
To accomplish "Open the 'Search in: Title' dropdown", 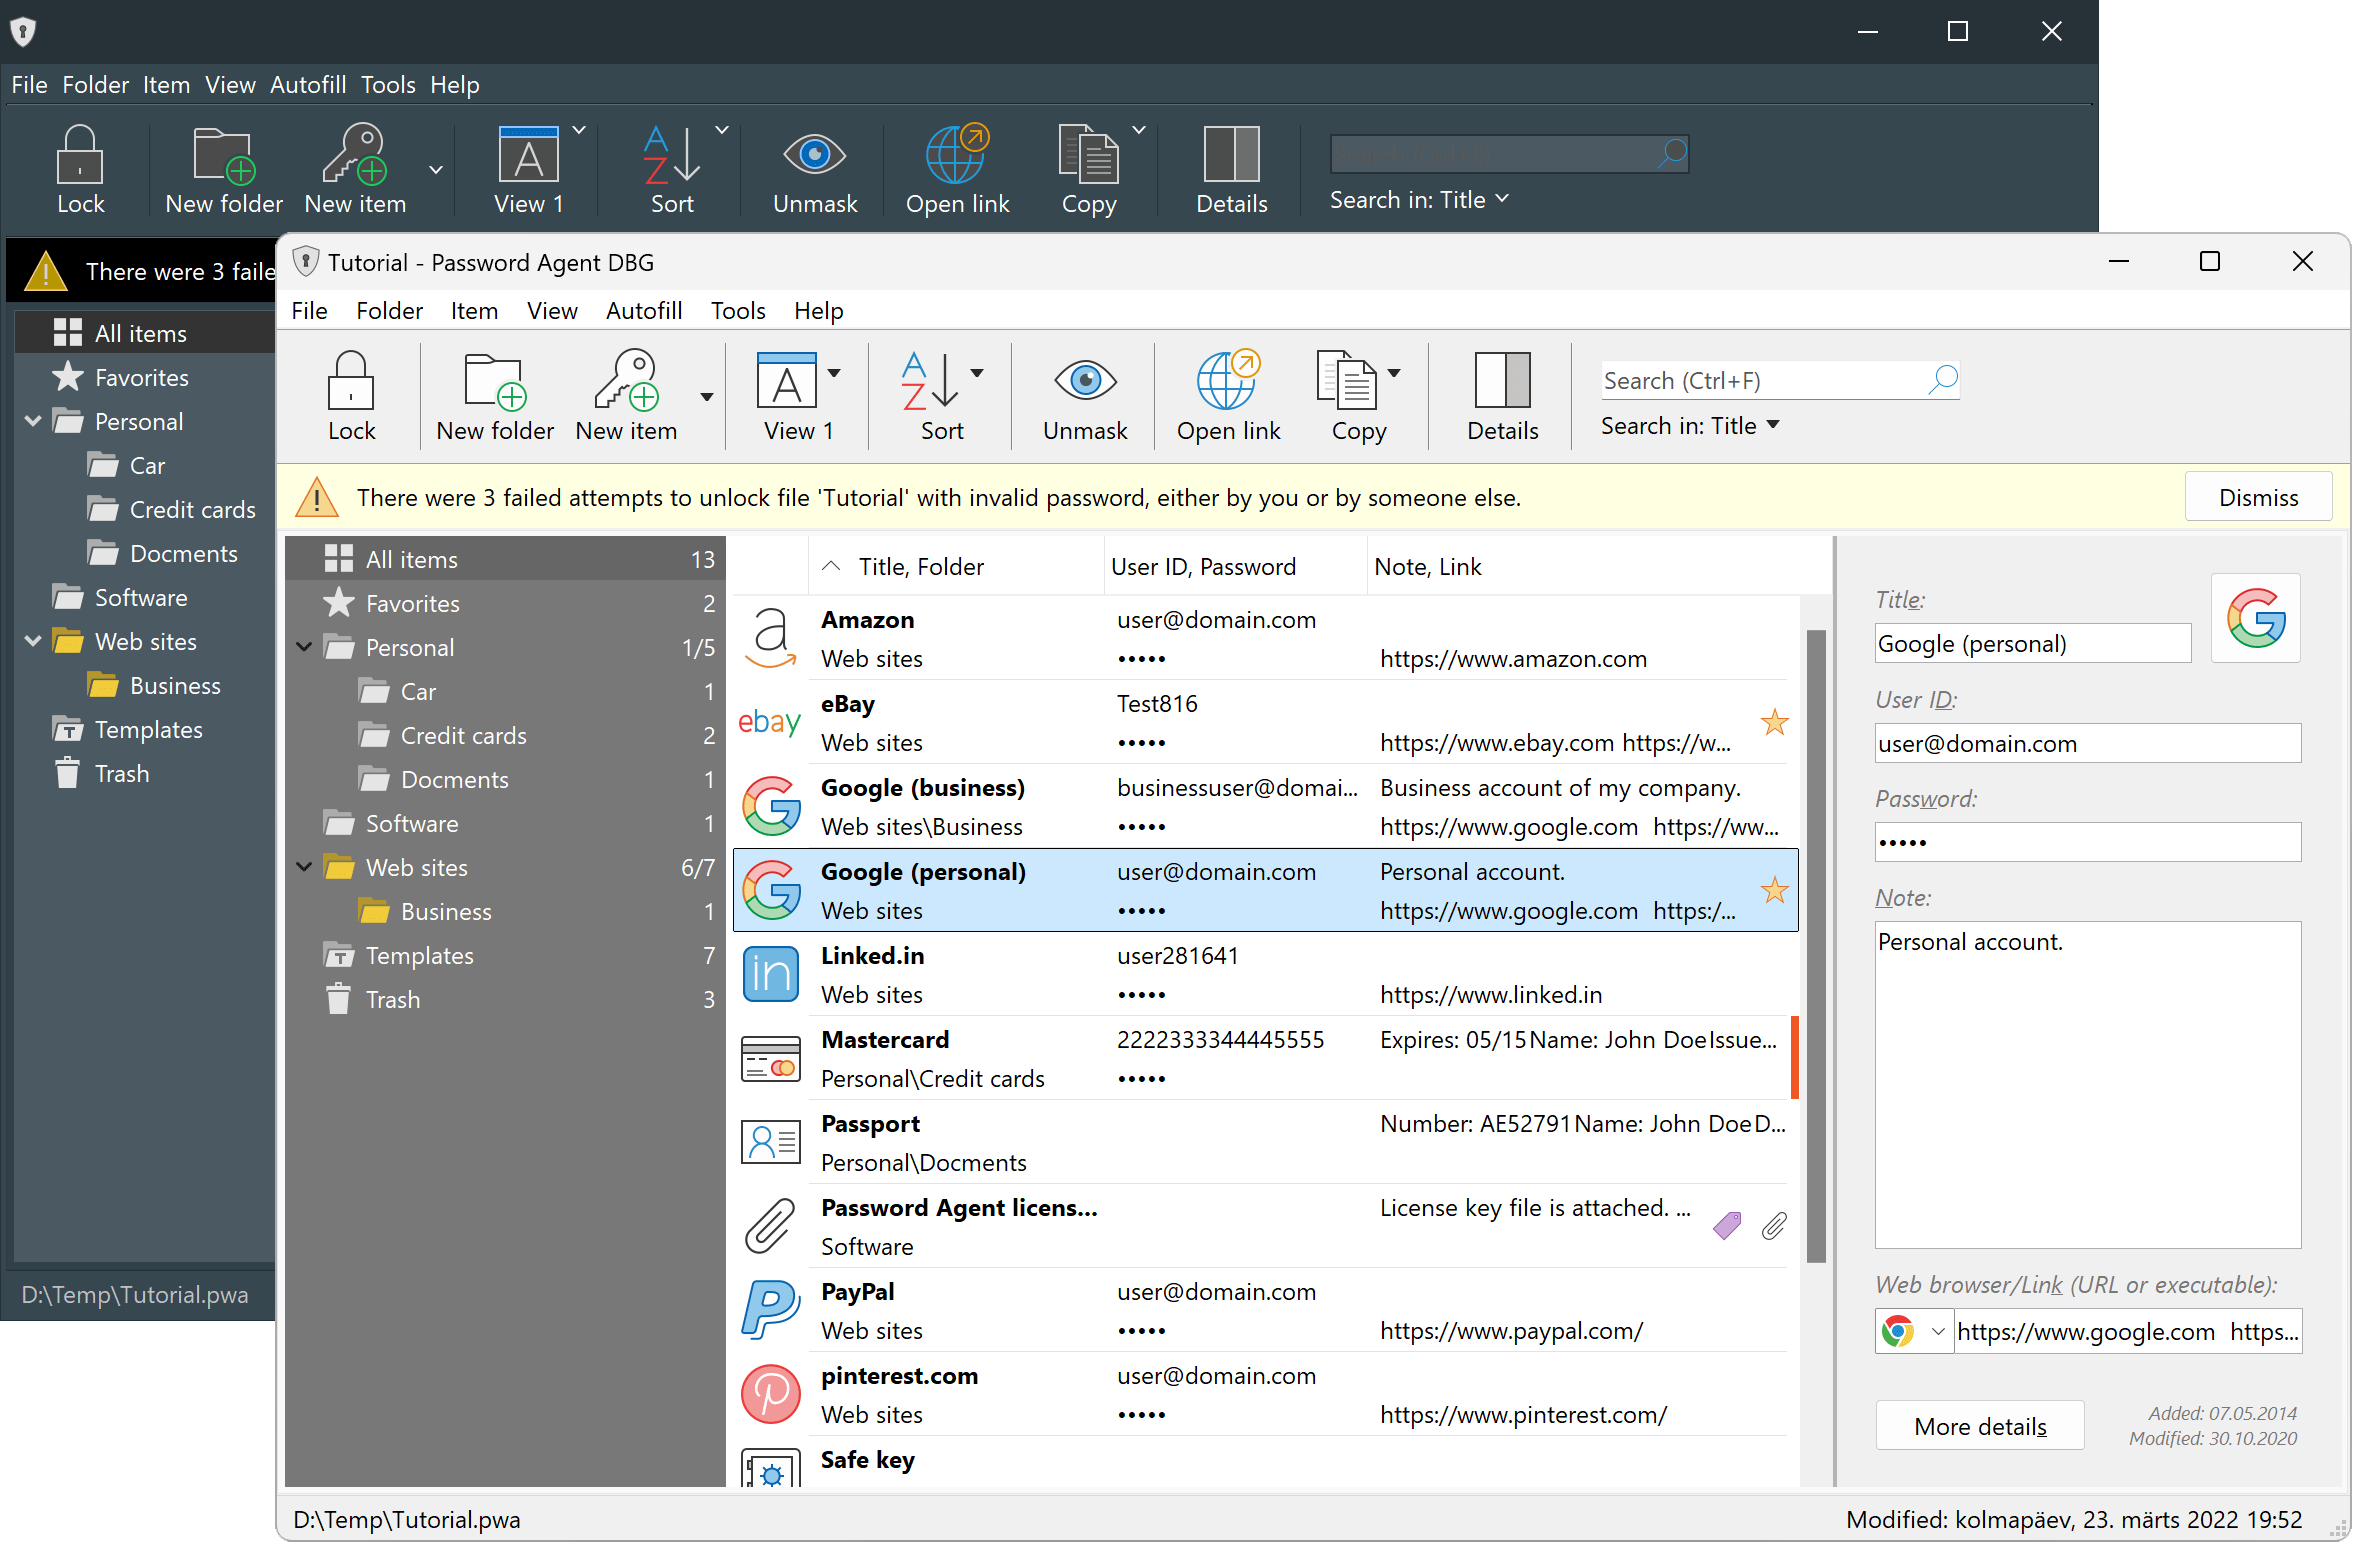I will click(1690, 426).
